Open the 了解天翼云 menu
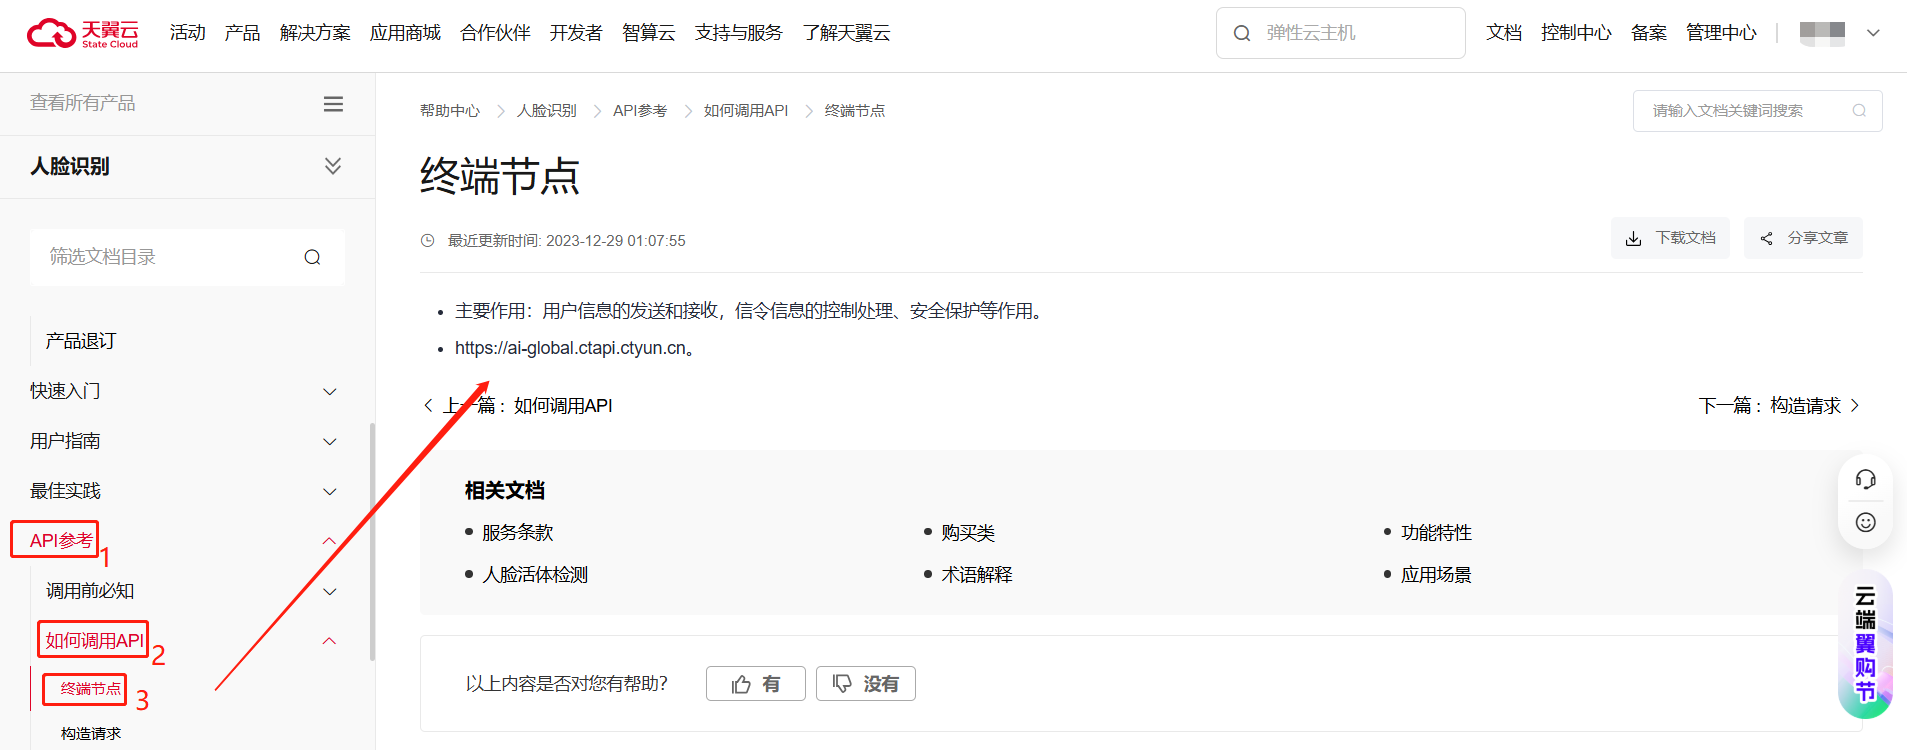The width and height of the screenshot is (1907, 750). coord(846,33)
